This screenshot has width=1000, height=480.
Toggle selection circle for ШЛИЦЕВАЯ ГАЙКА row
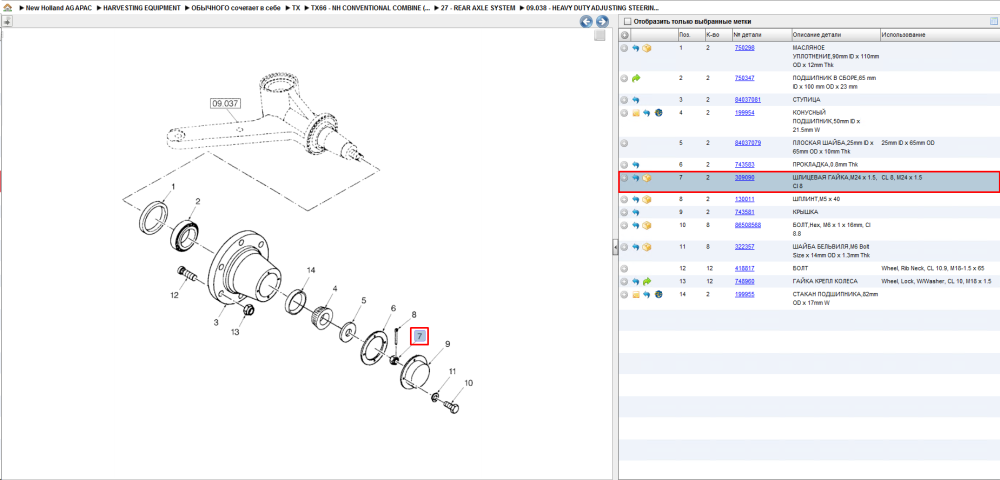click(x=624, y=178)
